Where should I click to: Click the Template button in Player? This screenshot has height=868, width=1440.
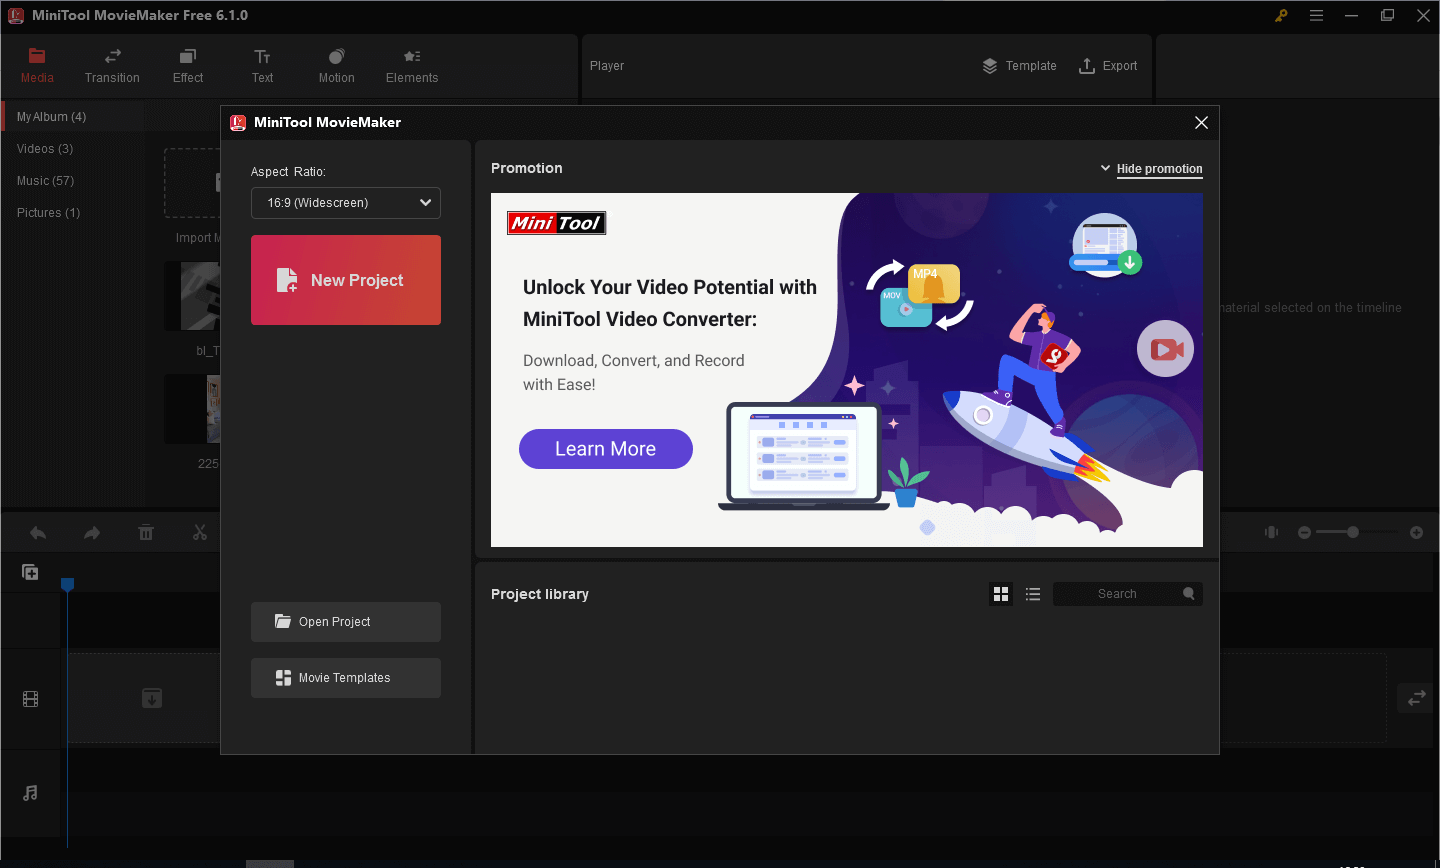[1019, 66]
